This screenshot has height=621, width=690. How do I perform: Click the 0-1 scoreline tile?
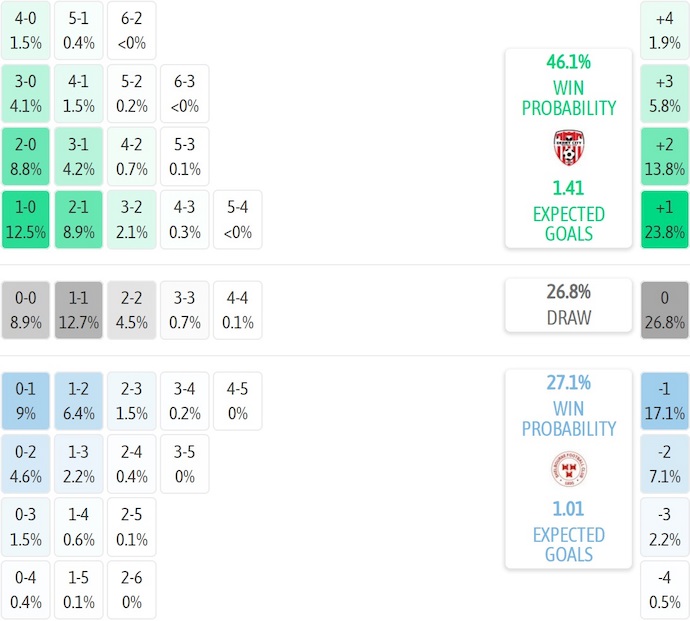[26, 400]
